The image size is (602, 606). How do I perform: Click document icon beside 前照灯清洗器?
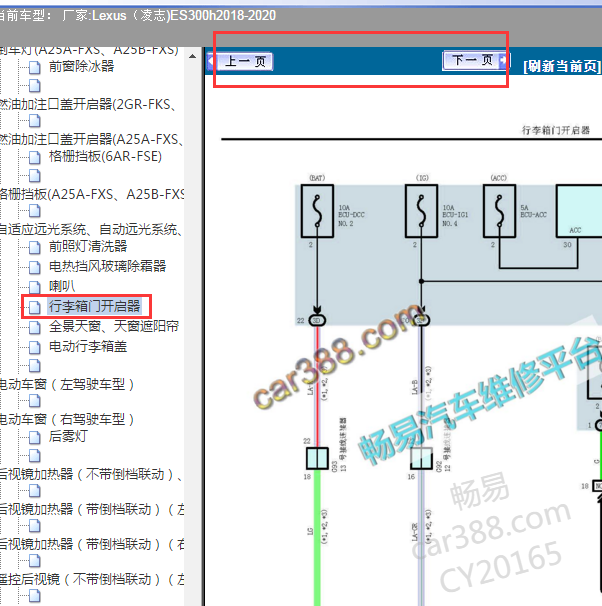click(35, 247)
